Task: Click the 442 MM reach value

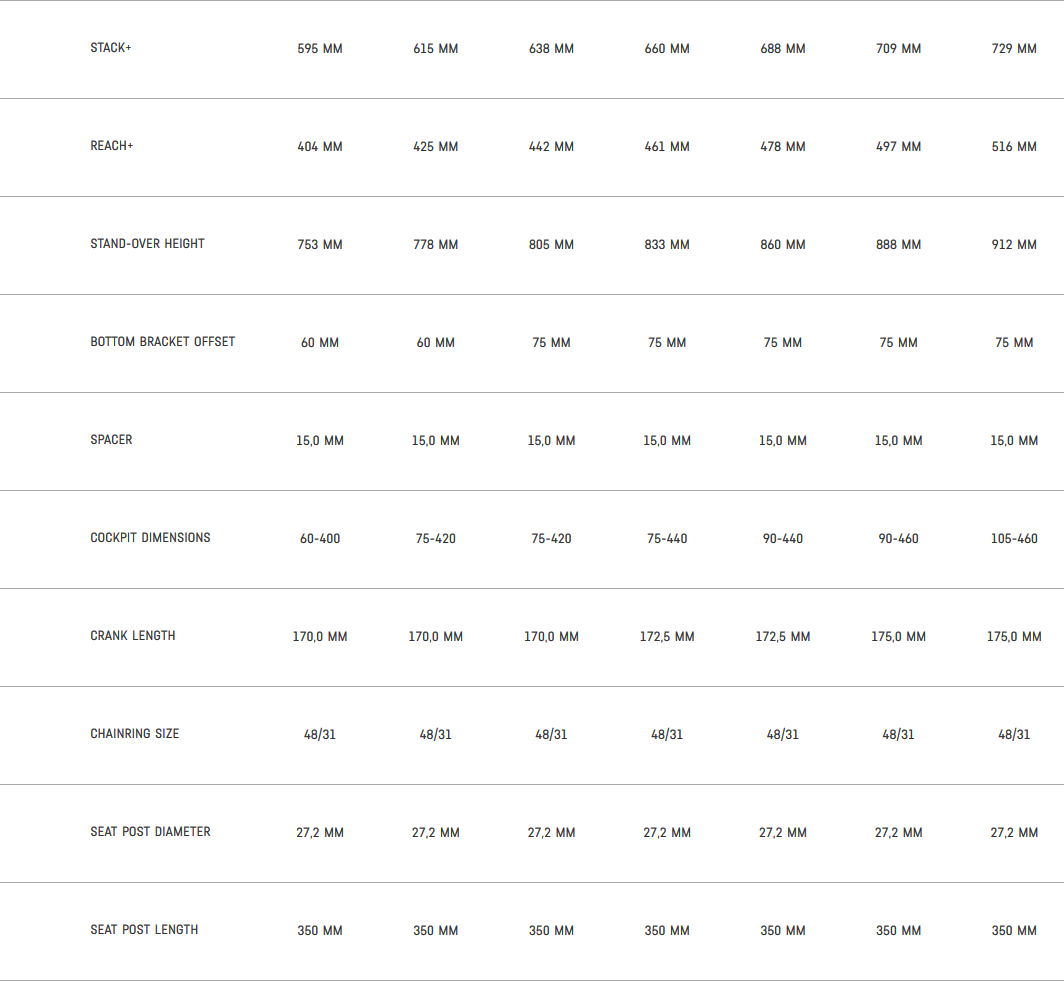Action: [x=551, y=147]
